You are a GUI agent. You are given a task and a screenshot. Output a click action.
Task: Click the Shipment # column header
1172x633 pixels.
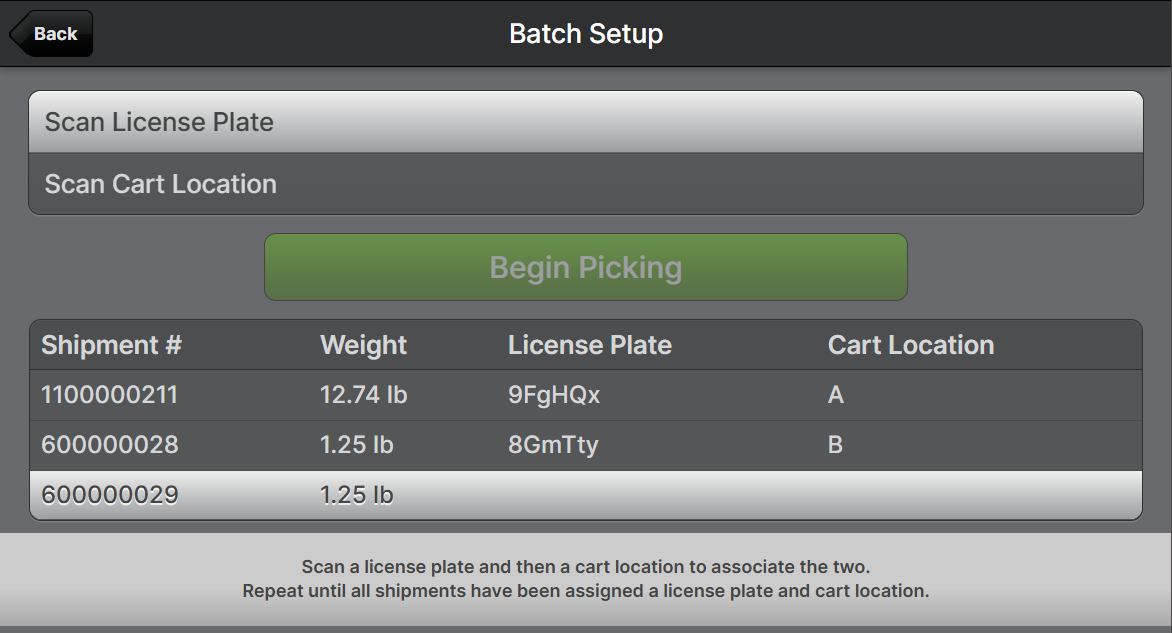tap(111, 345)
